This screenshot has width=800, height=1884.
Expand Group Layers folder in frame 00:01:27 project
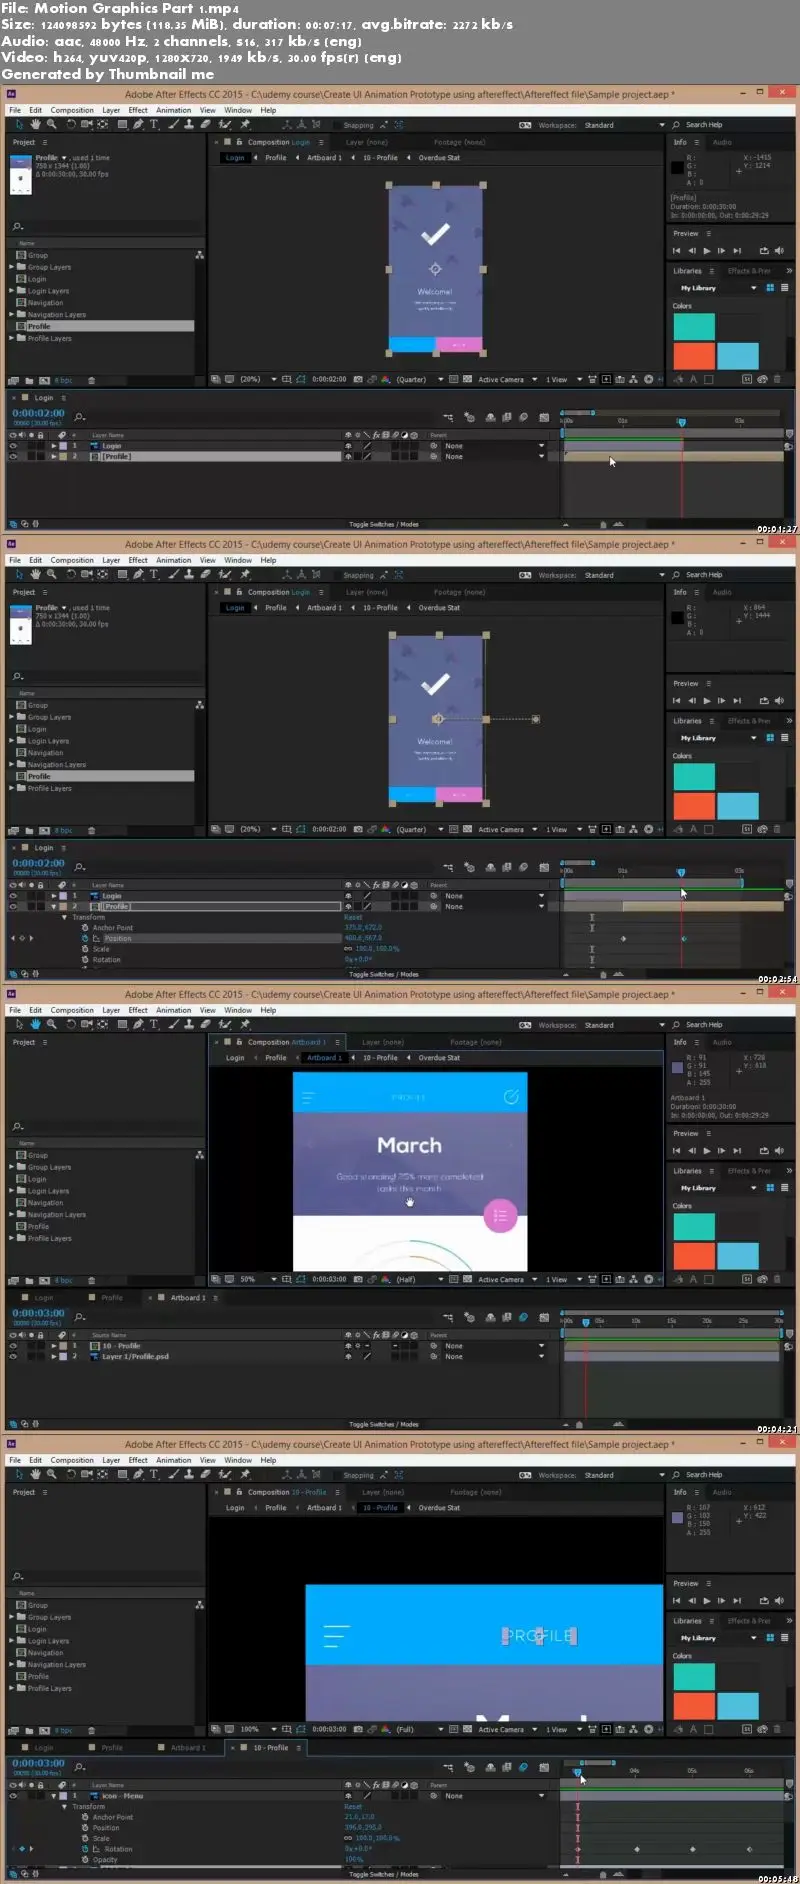click(12, 267)
